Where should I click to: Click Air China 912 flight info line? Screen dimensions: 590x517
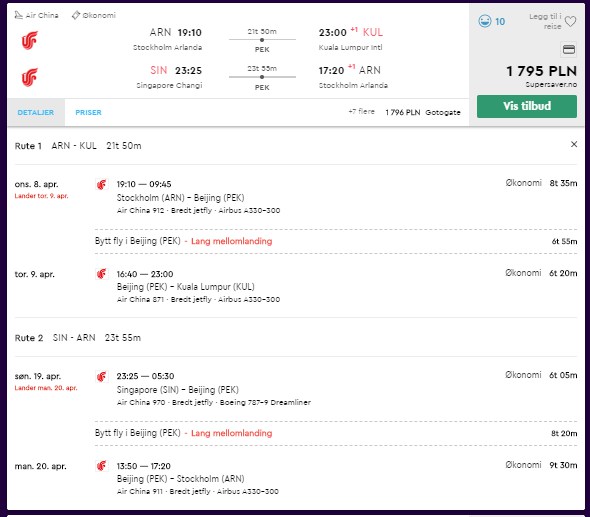(x=198, y=210)
